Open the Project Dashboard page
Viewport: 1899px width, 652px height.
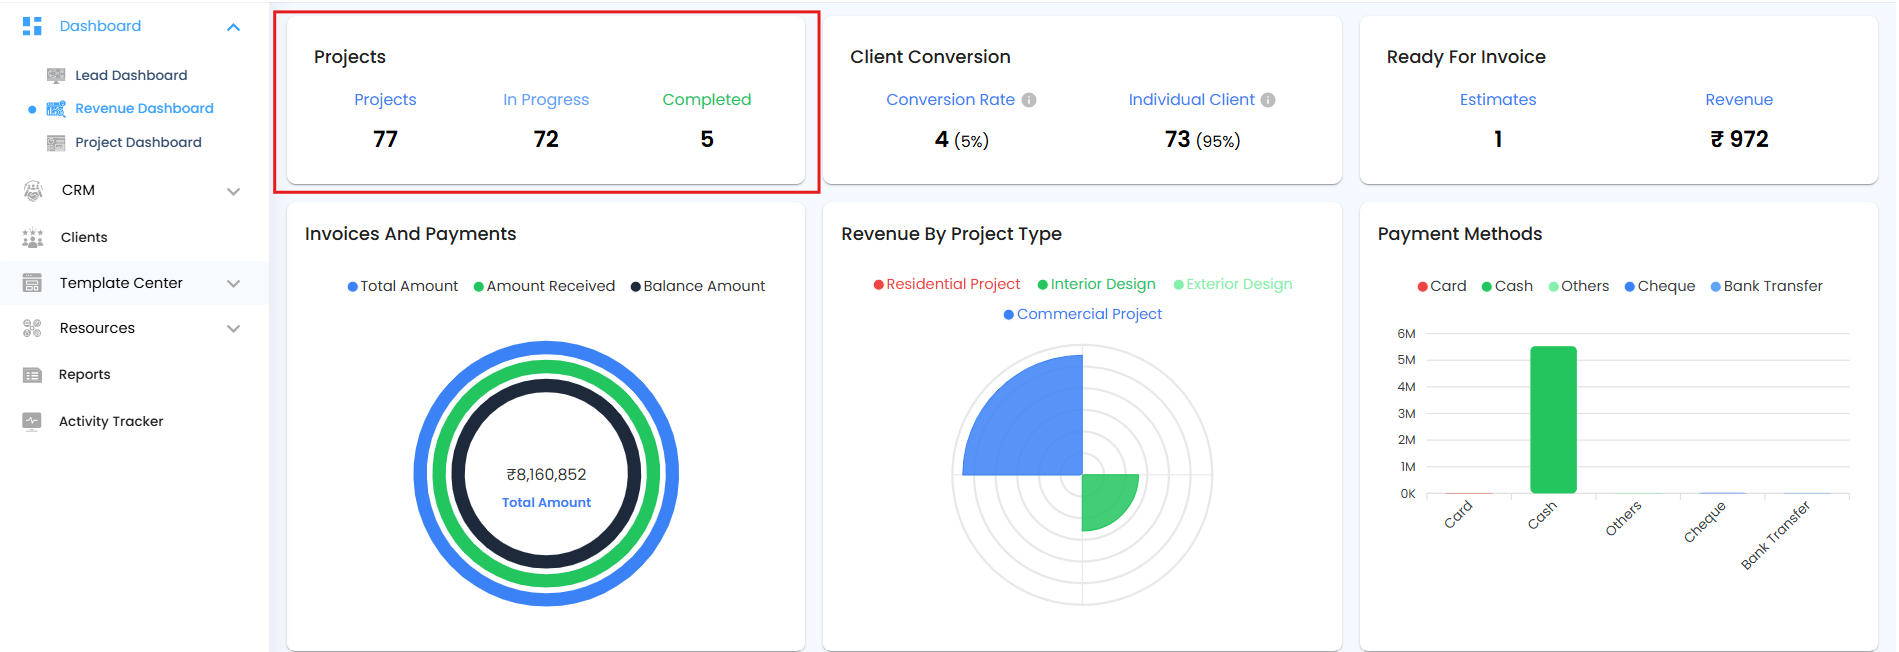coord(138,142)
